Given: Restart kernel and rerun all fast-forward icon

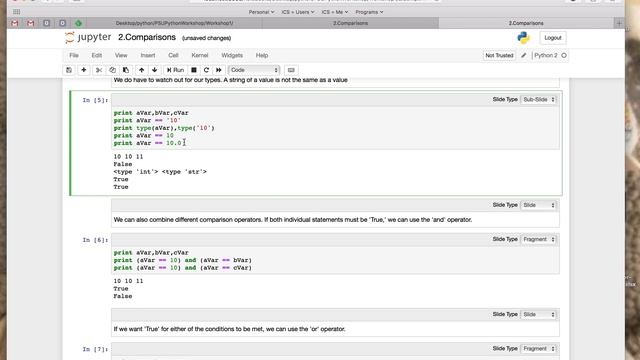Looking at the screenshot, I should pyautogui.click(x=219, y=70).
